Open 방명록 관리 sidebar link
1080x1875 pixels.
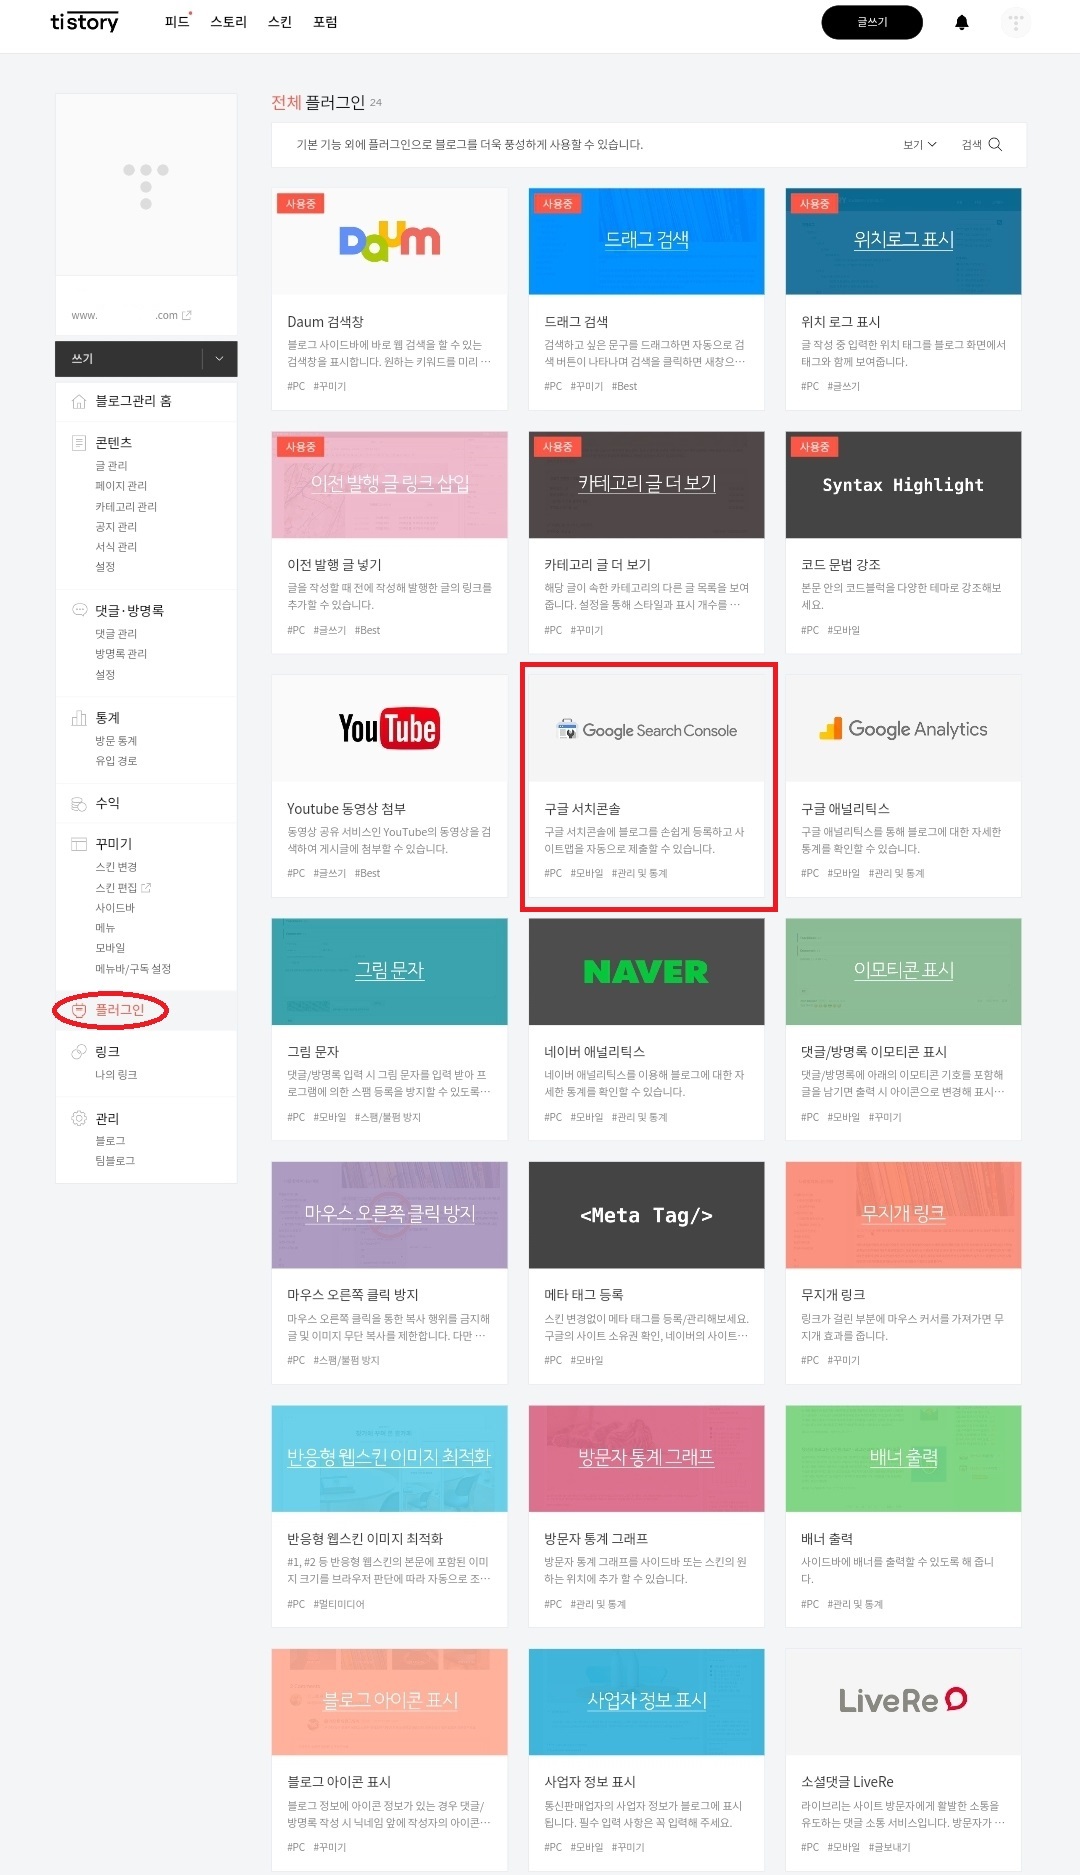121,654
